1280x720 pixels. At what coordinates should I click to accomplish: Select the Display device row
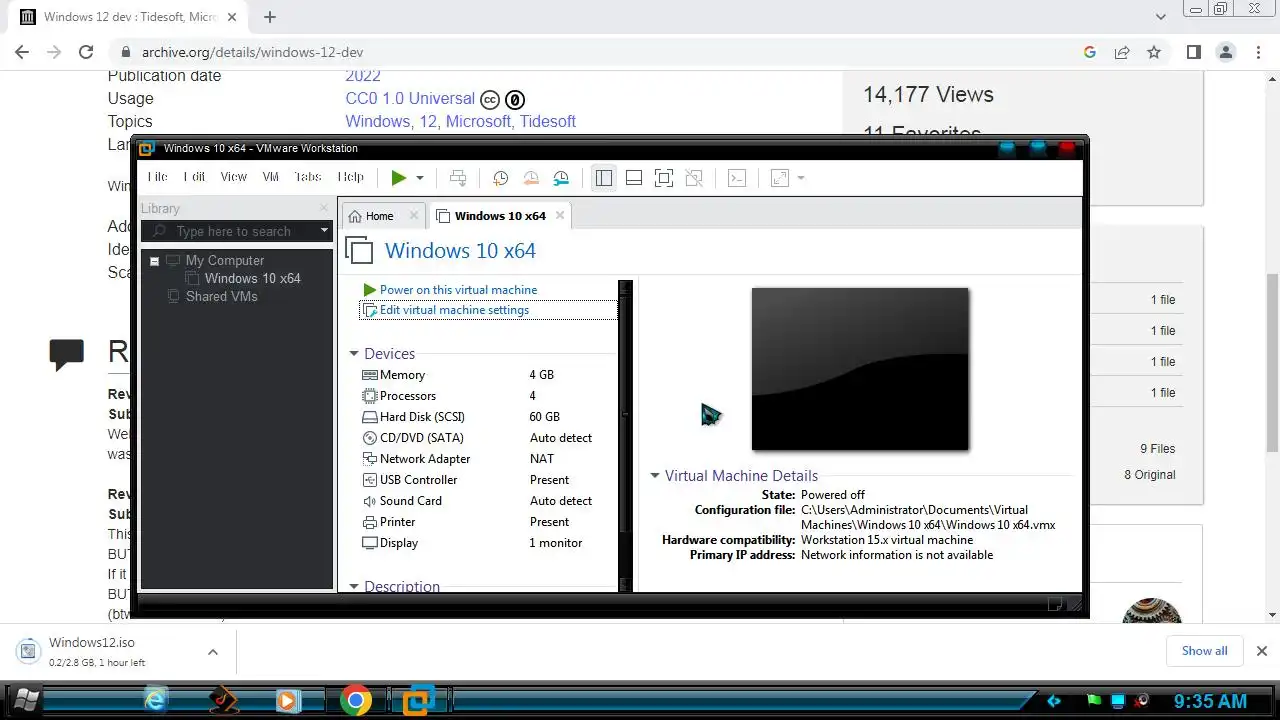pos(489,543)
